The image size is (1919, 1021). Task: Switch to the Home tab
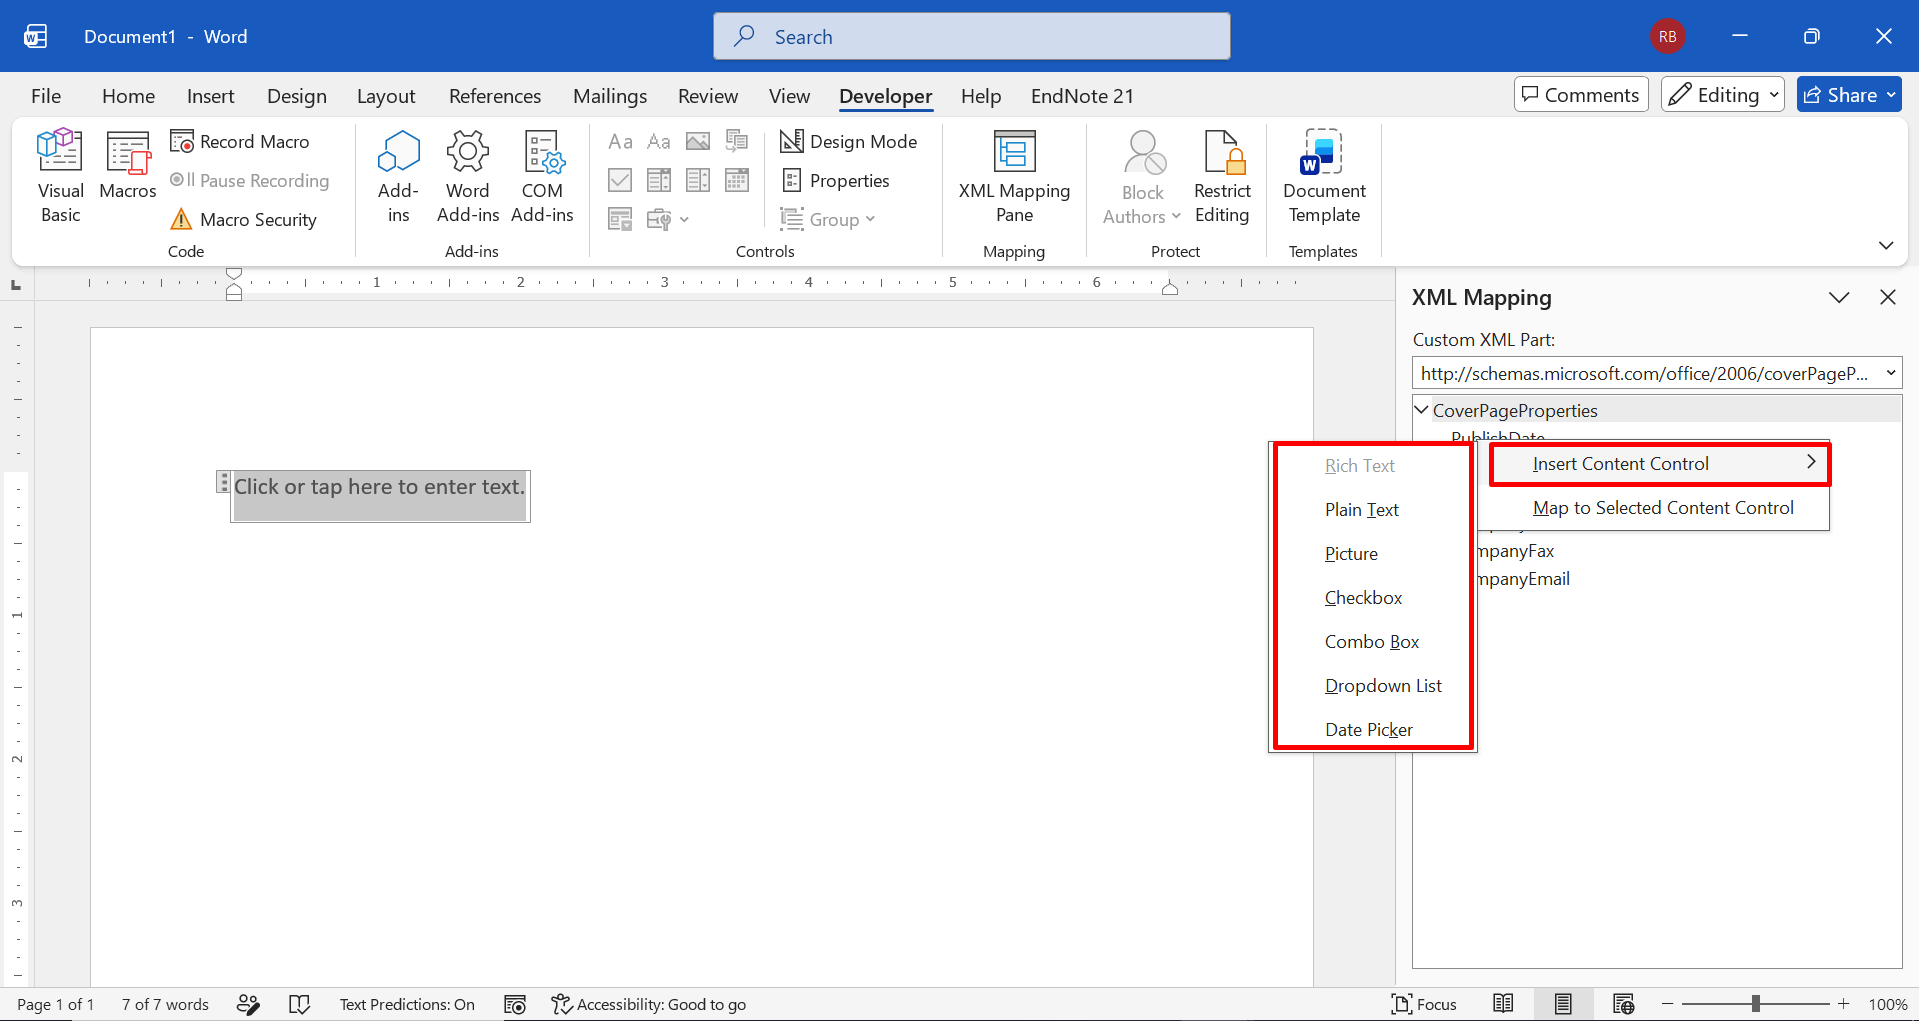[x=128, y=96]
